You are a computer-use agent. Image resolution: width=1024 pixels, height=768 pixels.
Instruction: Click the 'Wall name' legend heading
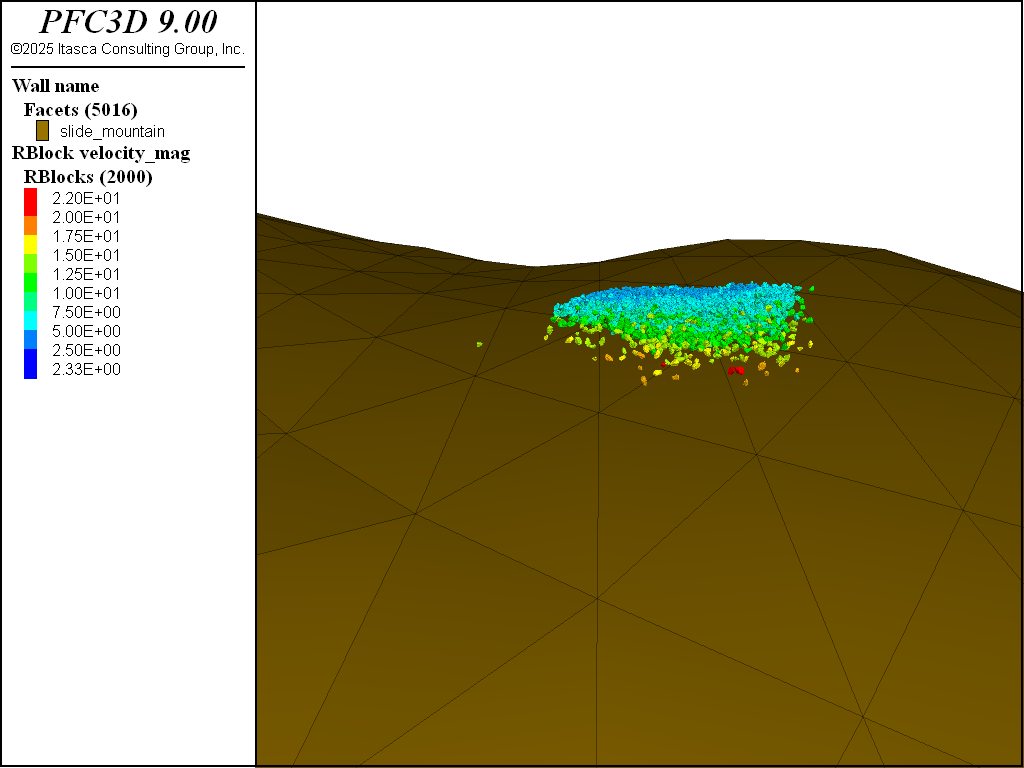pos(56,86)
